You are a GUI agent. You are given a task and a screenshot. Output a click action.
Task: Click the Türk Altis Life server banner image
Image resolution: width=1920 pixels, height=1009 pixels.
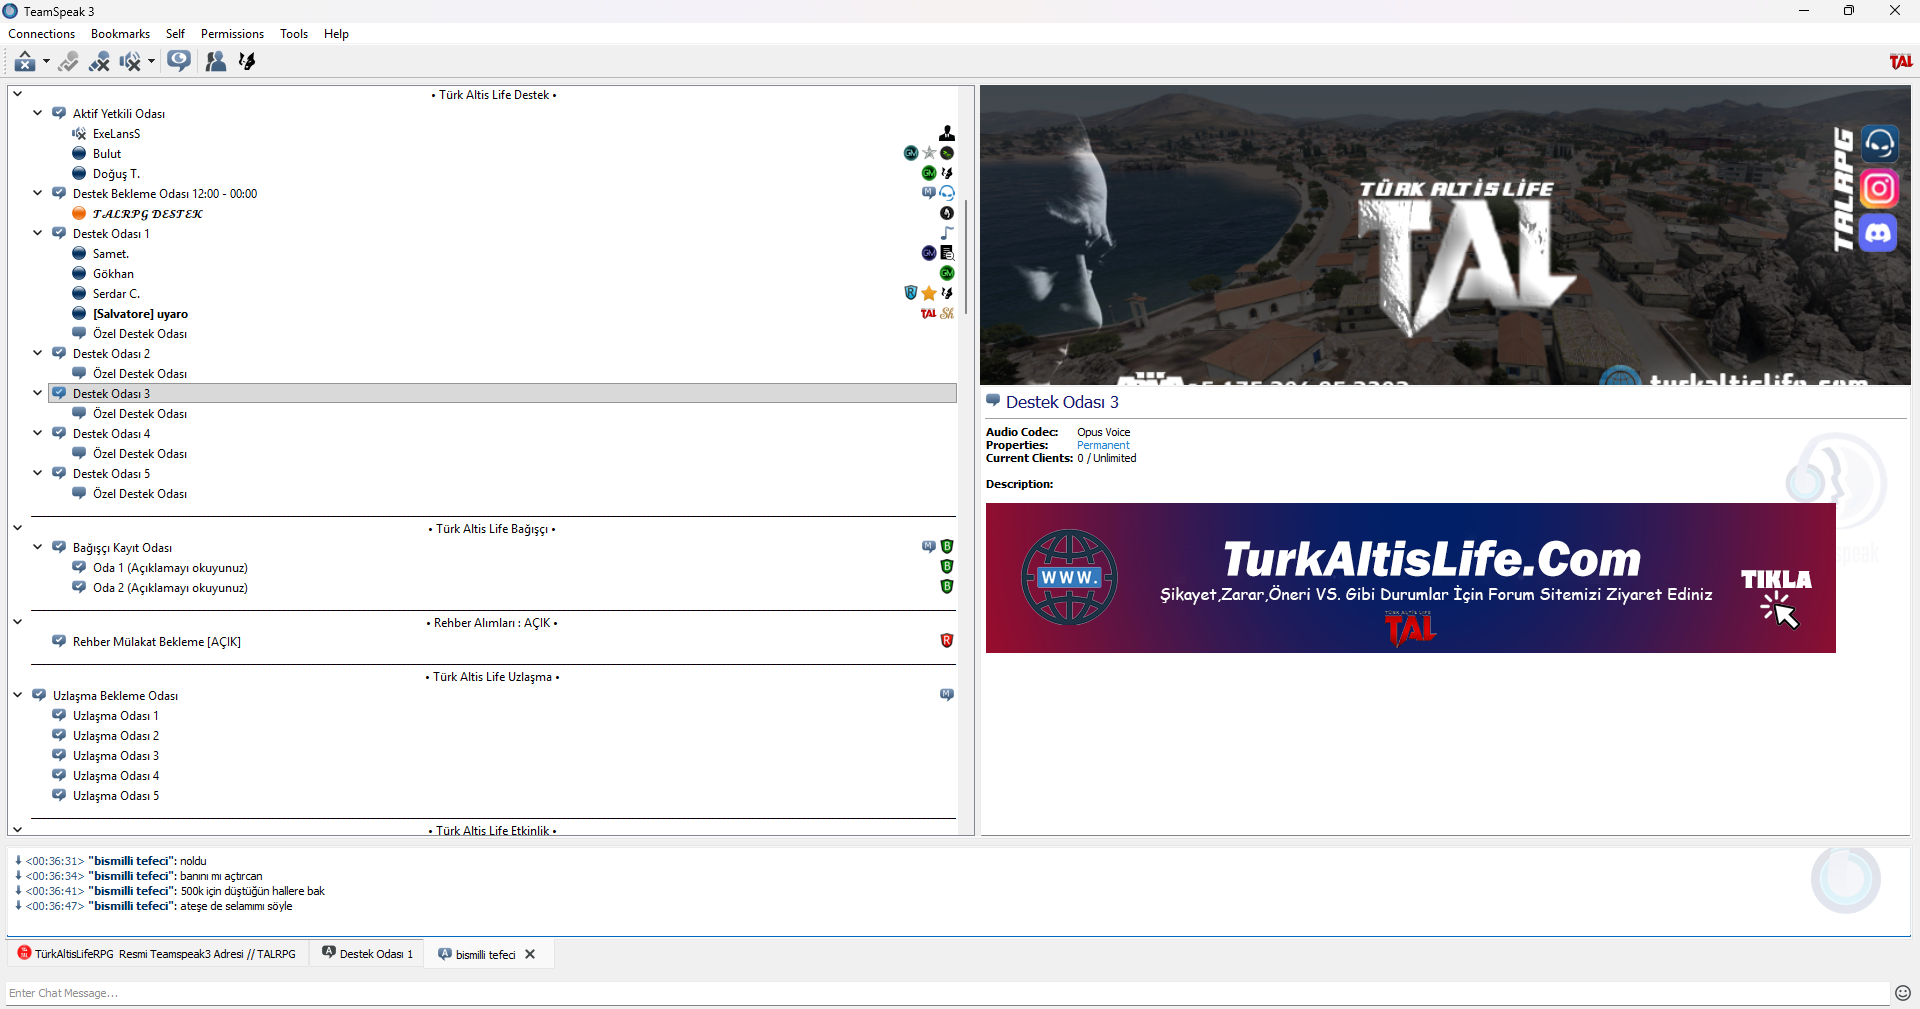point(1445,235)
